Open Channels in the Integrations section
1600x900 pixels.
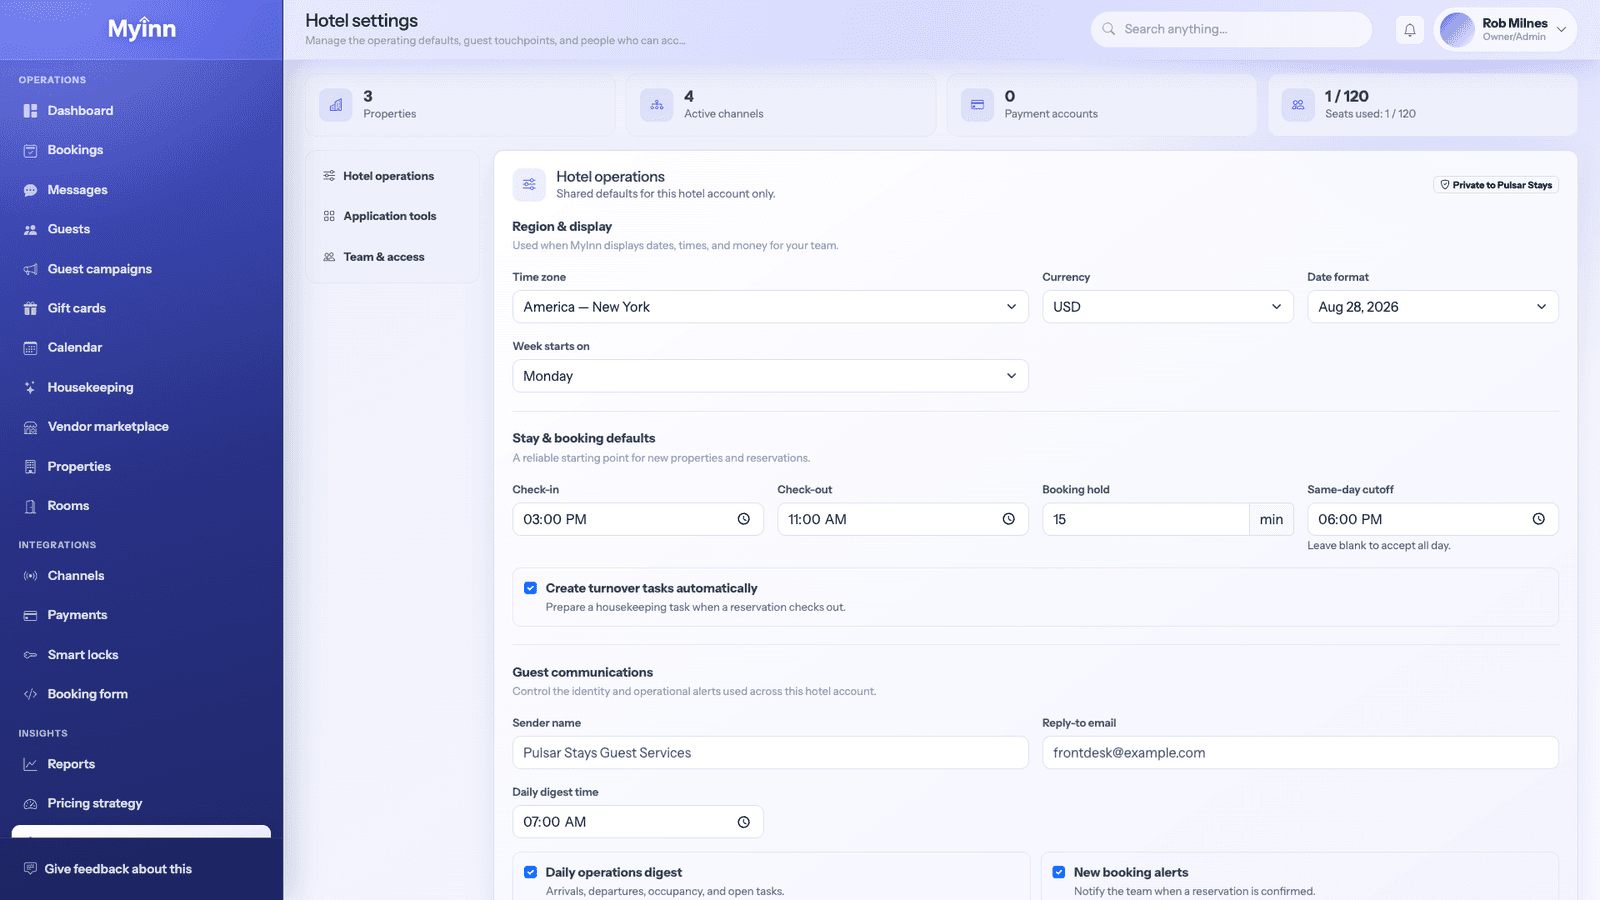click(141, 576)
